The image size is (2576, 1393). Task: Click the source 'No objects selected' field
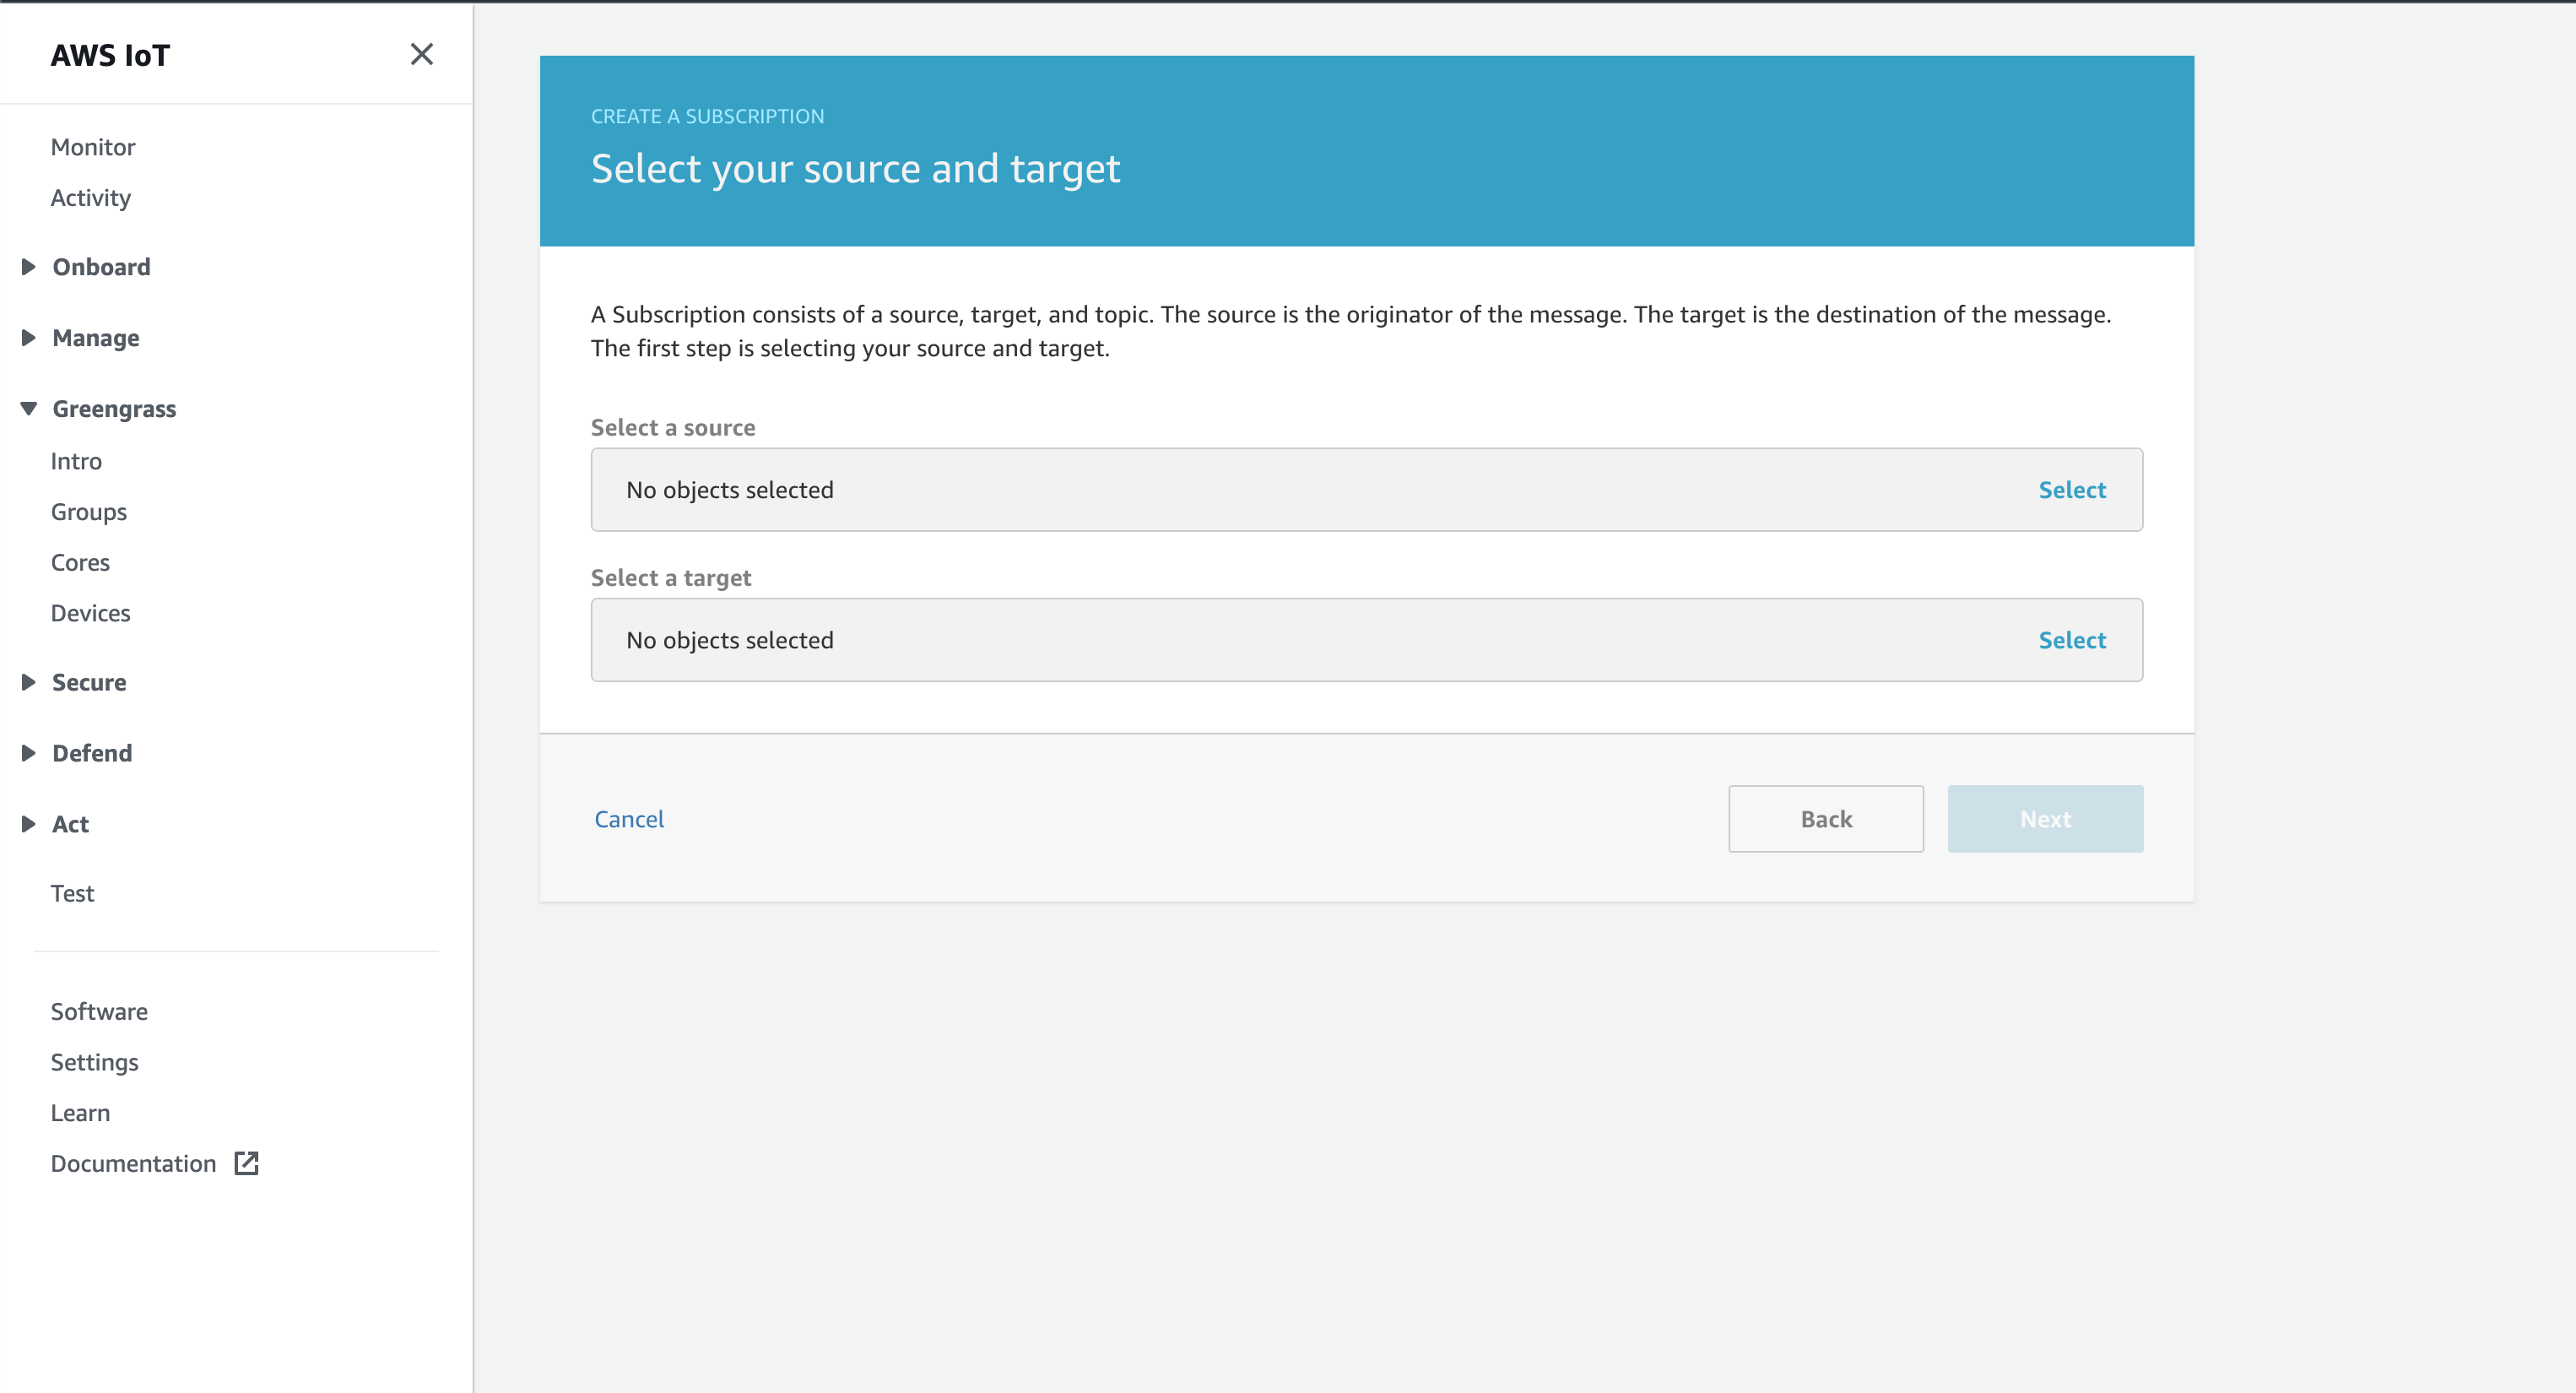[1366, 490]
